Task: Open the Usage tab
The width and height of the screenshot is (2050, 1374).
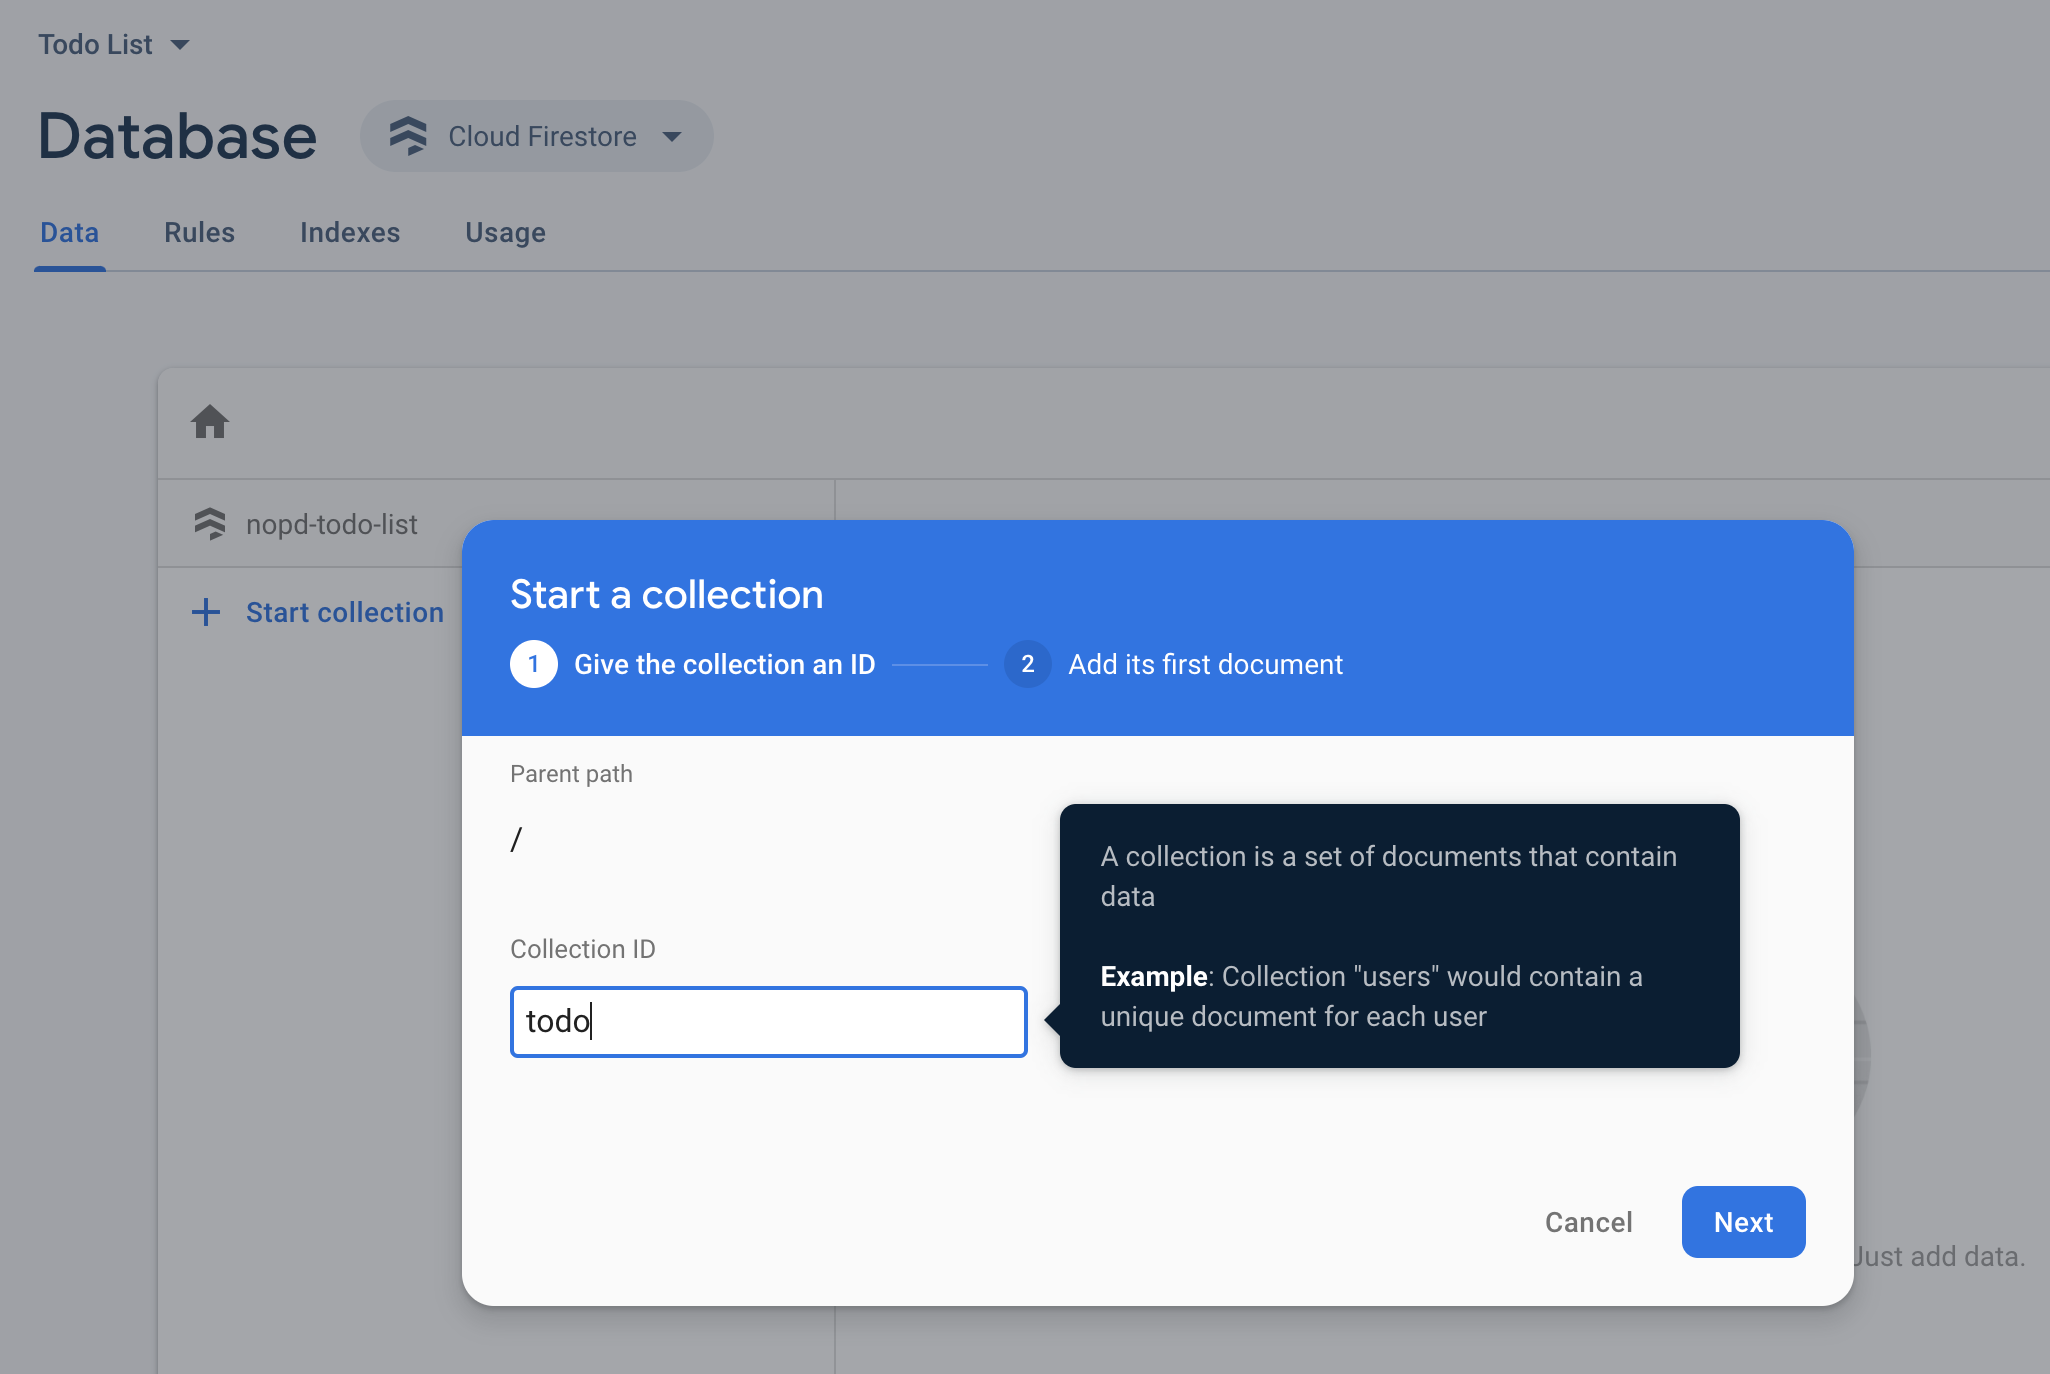Action: (505, 233)
